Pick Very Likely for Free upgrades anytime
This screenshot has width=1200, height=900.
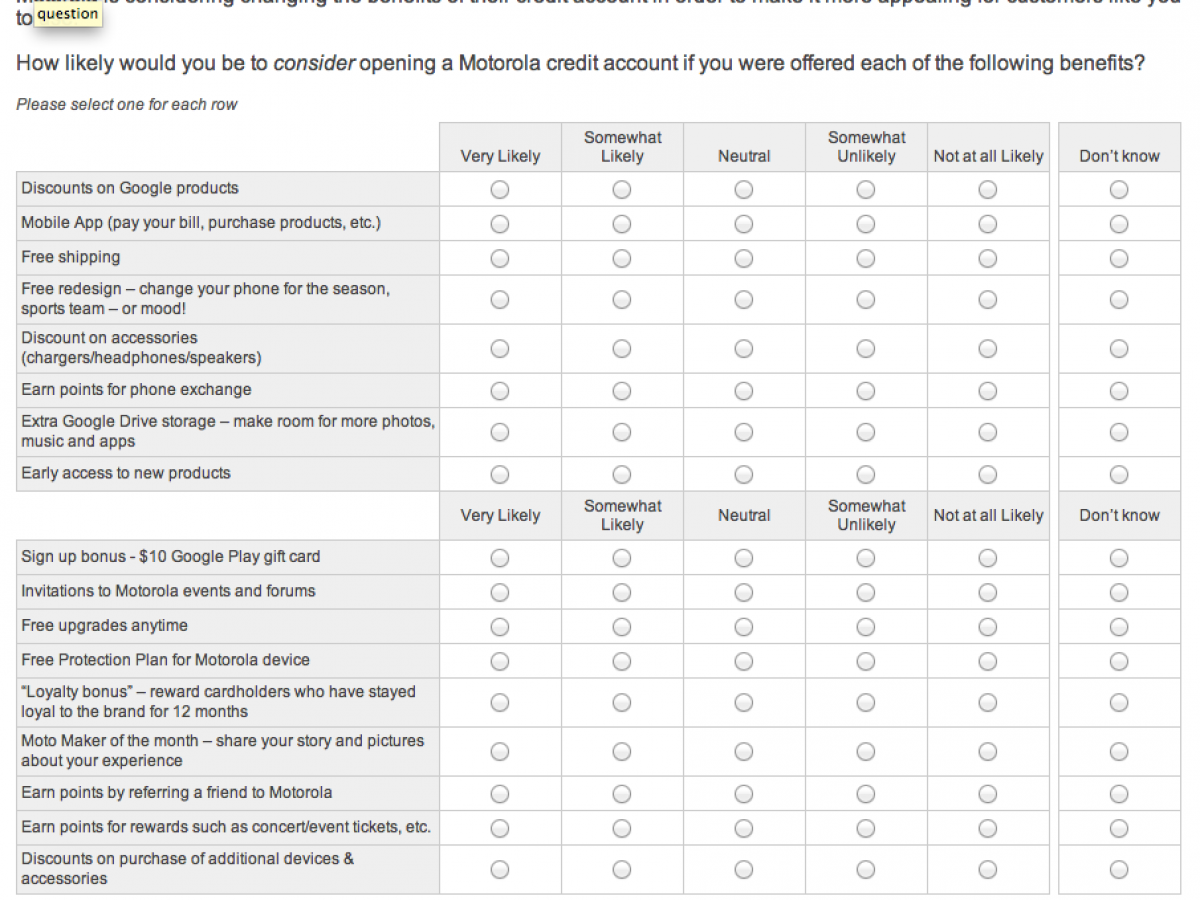coord(500,627)
